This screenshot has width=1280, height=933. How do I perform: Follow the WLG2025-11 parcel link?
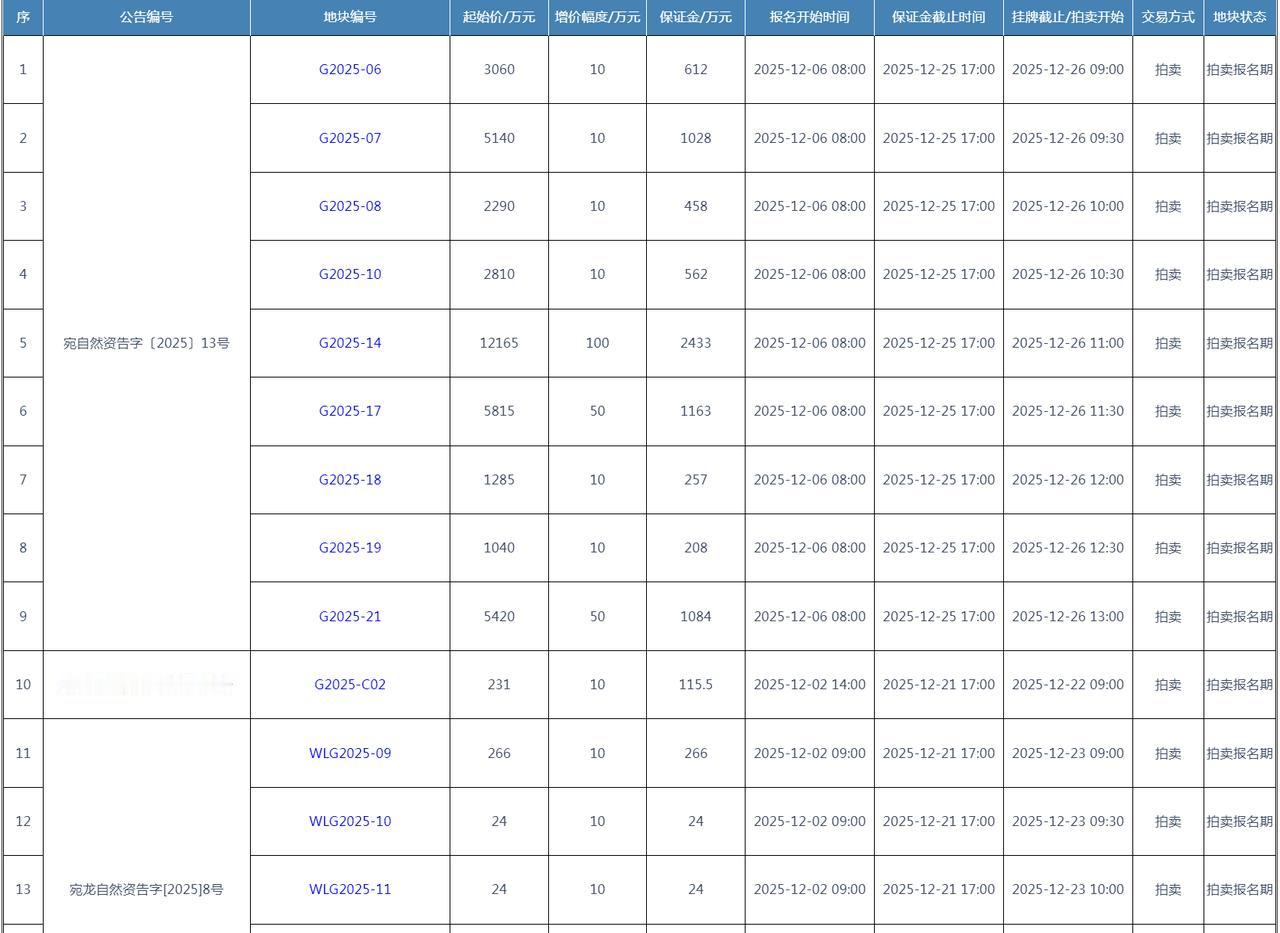tap(350, 889)
